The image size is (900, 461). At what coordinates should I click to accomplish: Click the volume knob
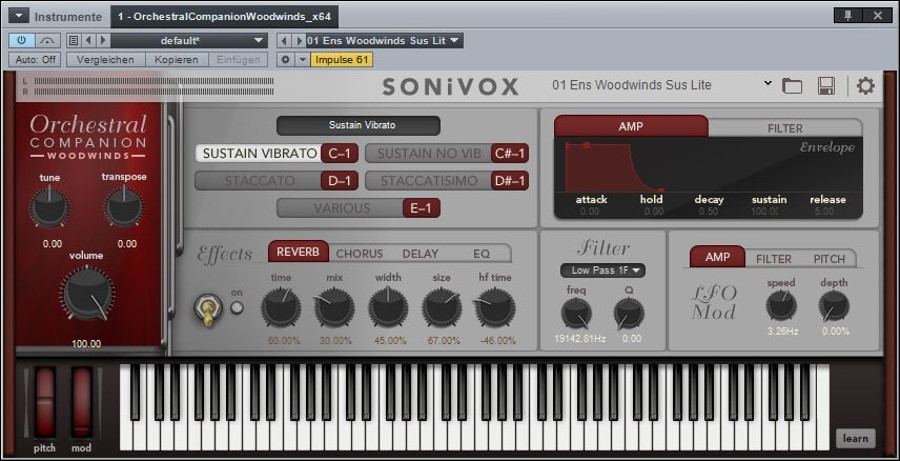point(87,294)
